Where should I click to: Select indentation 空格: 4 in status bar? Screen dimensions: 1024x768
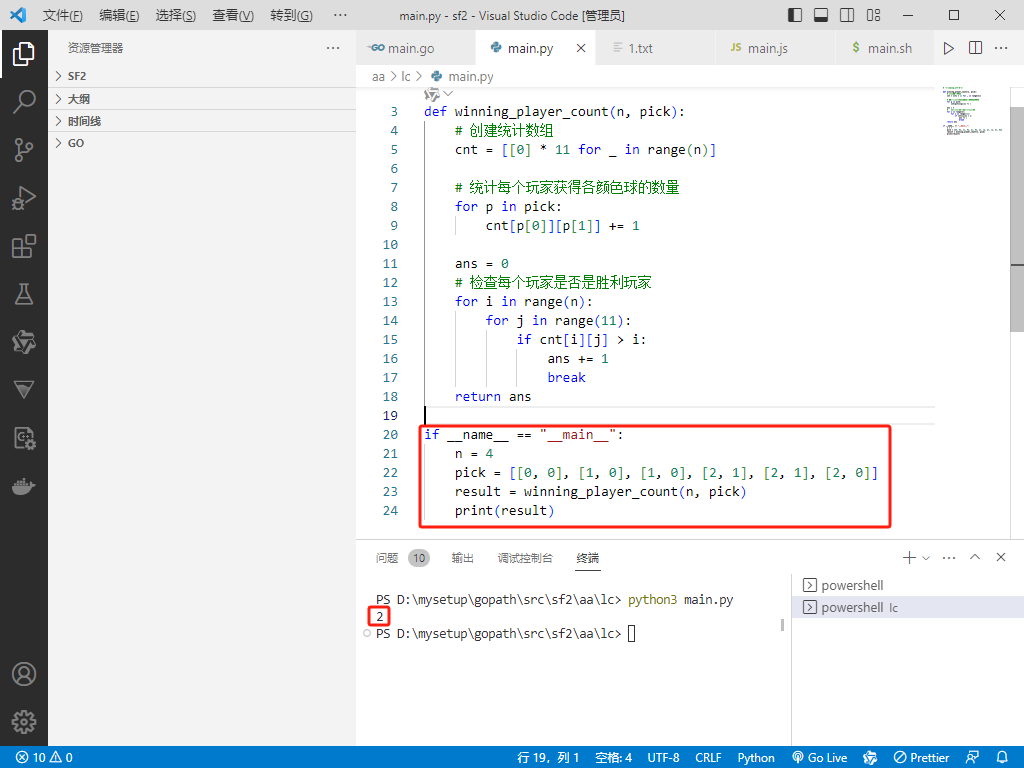[613, 758]
